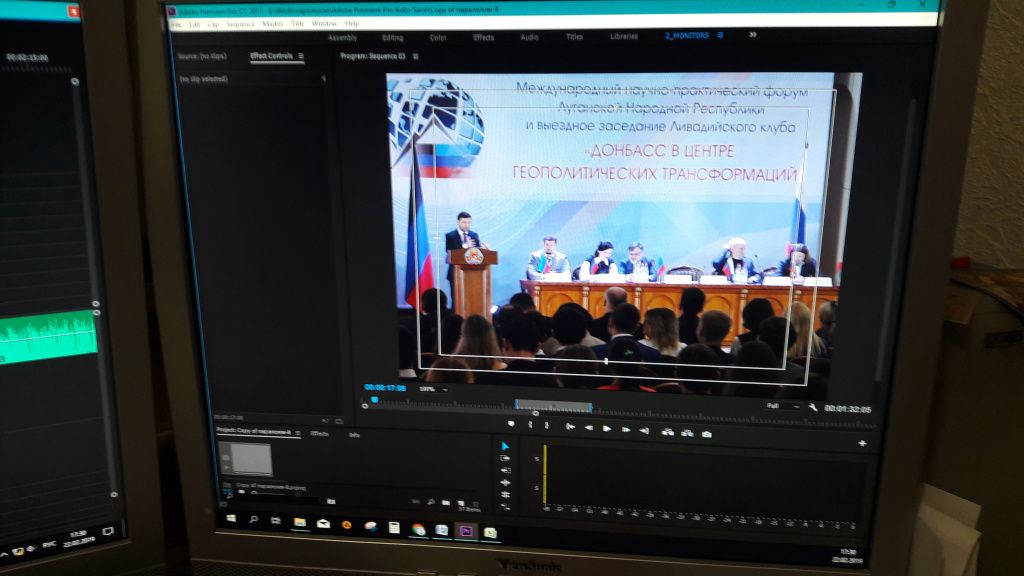Export a frame with the camera icon
Image resolution: width=1024 pixels, height=576 pixels.
(707, 434)
